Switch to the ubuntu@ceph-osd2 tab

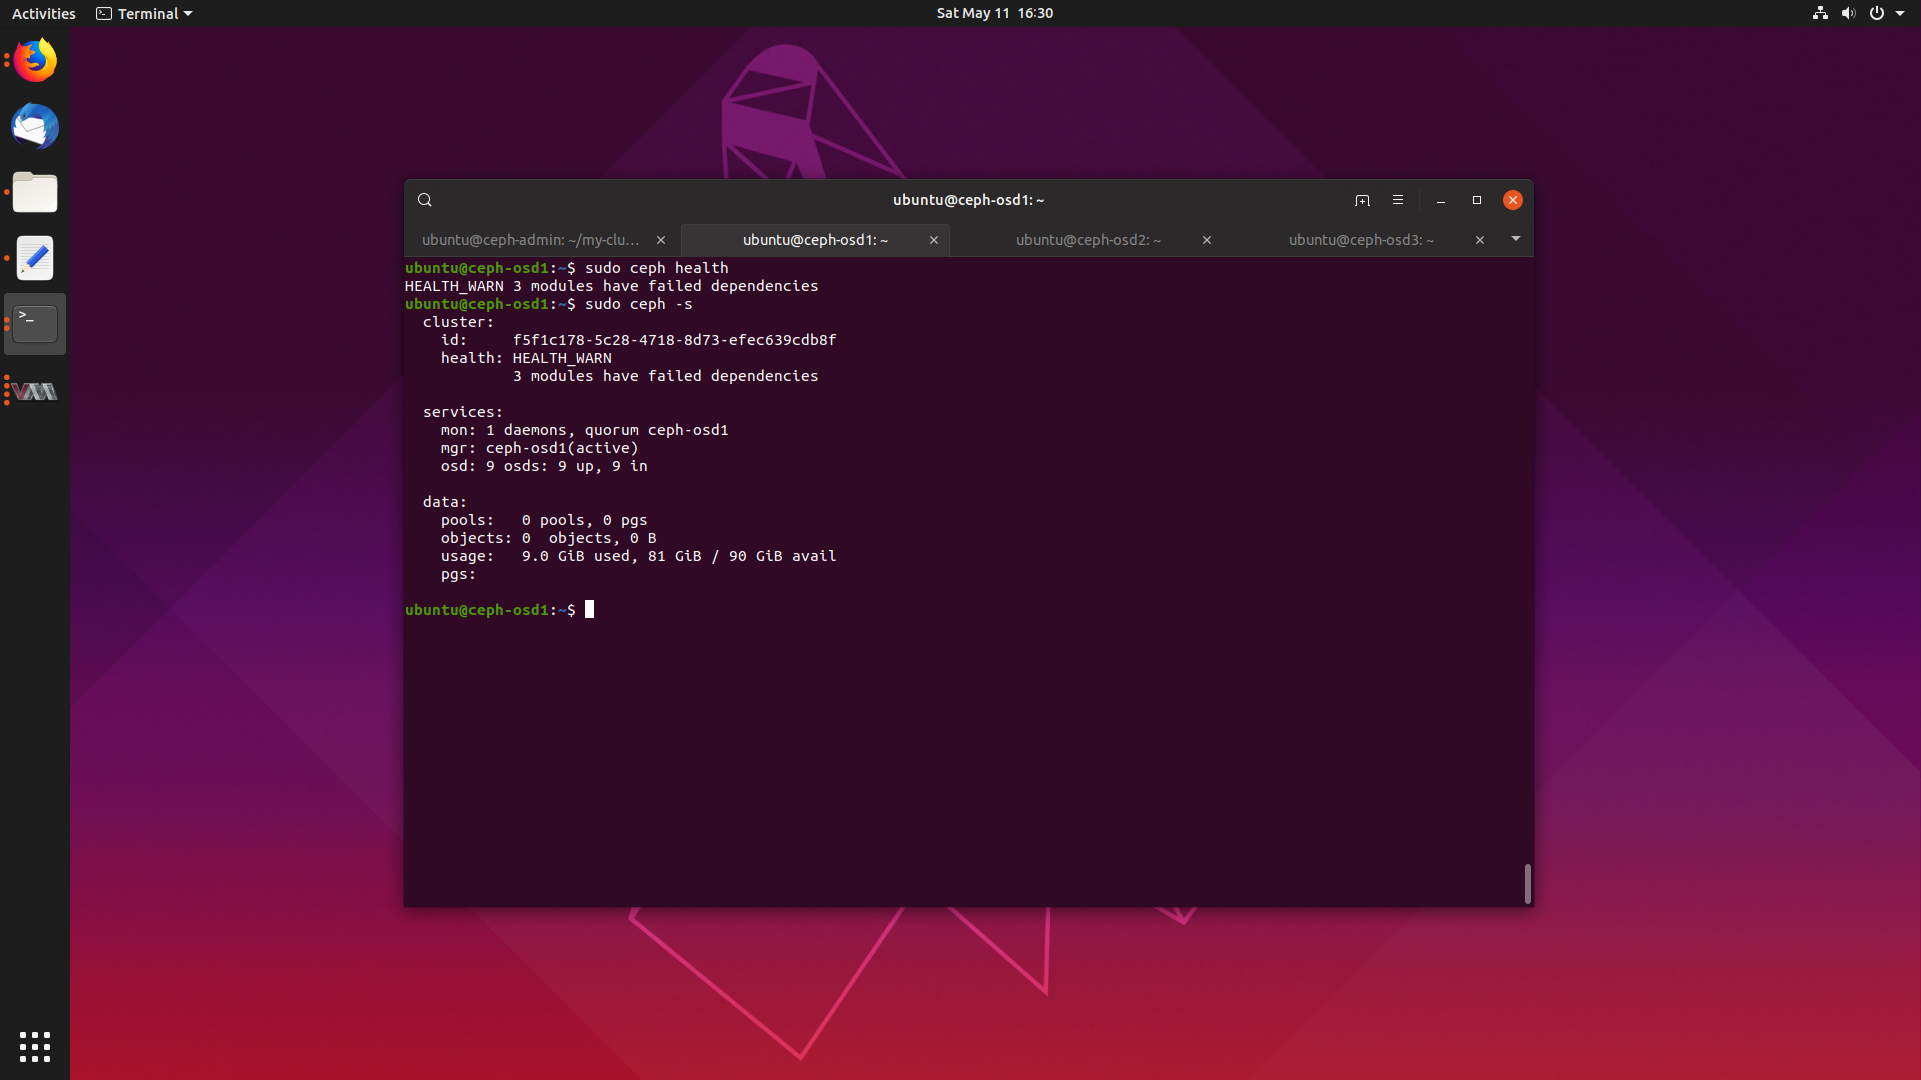pyautogui.click(x=1088, y=240)
